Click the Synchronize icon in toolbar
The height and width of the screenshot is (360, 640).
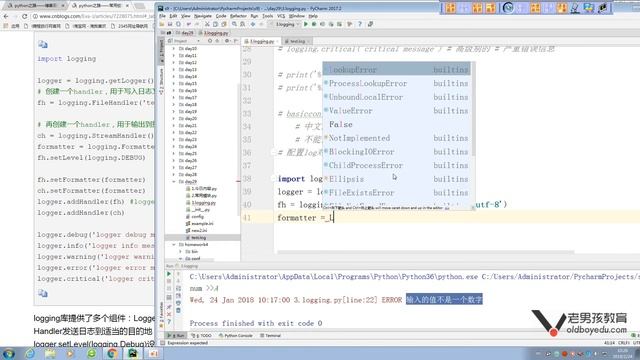coord(178,24)
